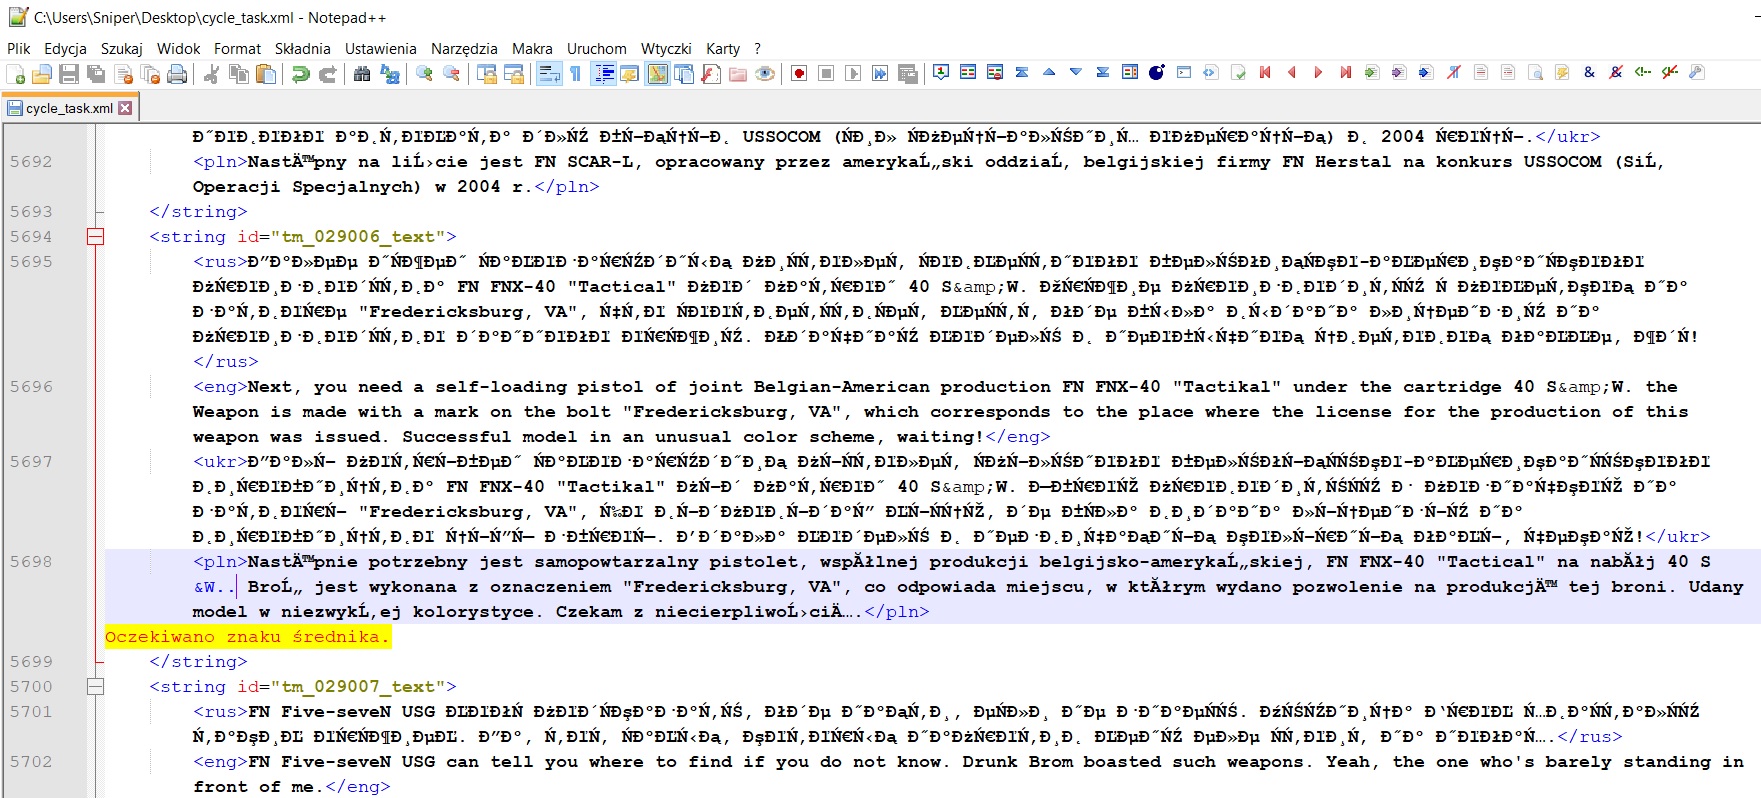Open the Ustawienia menu

pyautogui.click(x=380, y=48)
